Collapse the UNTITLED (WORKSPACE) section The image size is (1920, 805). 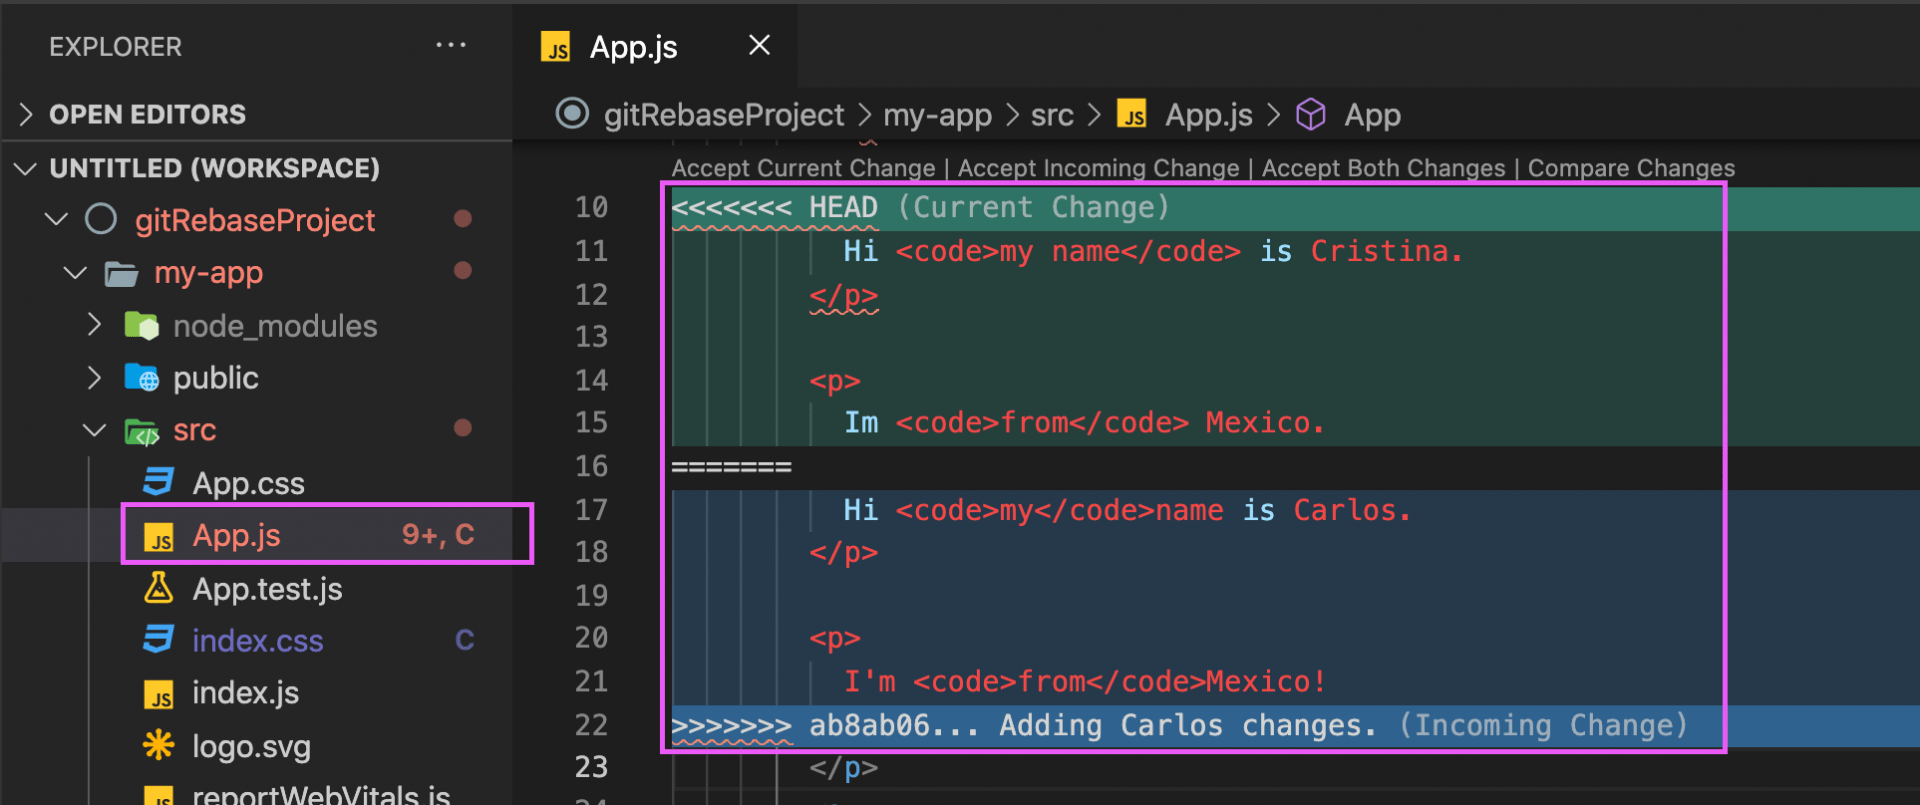coord(26,168)
